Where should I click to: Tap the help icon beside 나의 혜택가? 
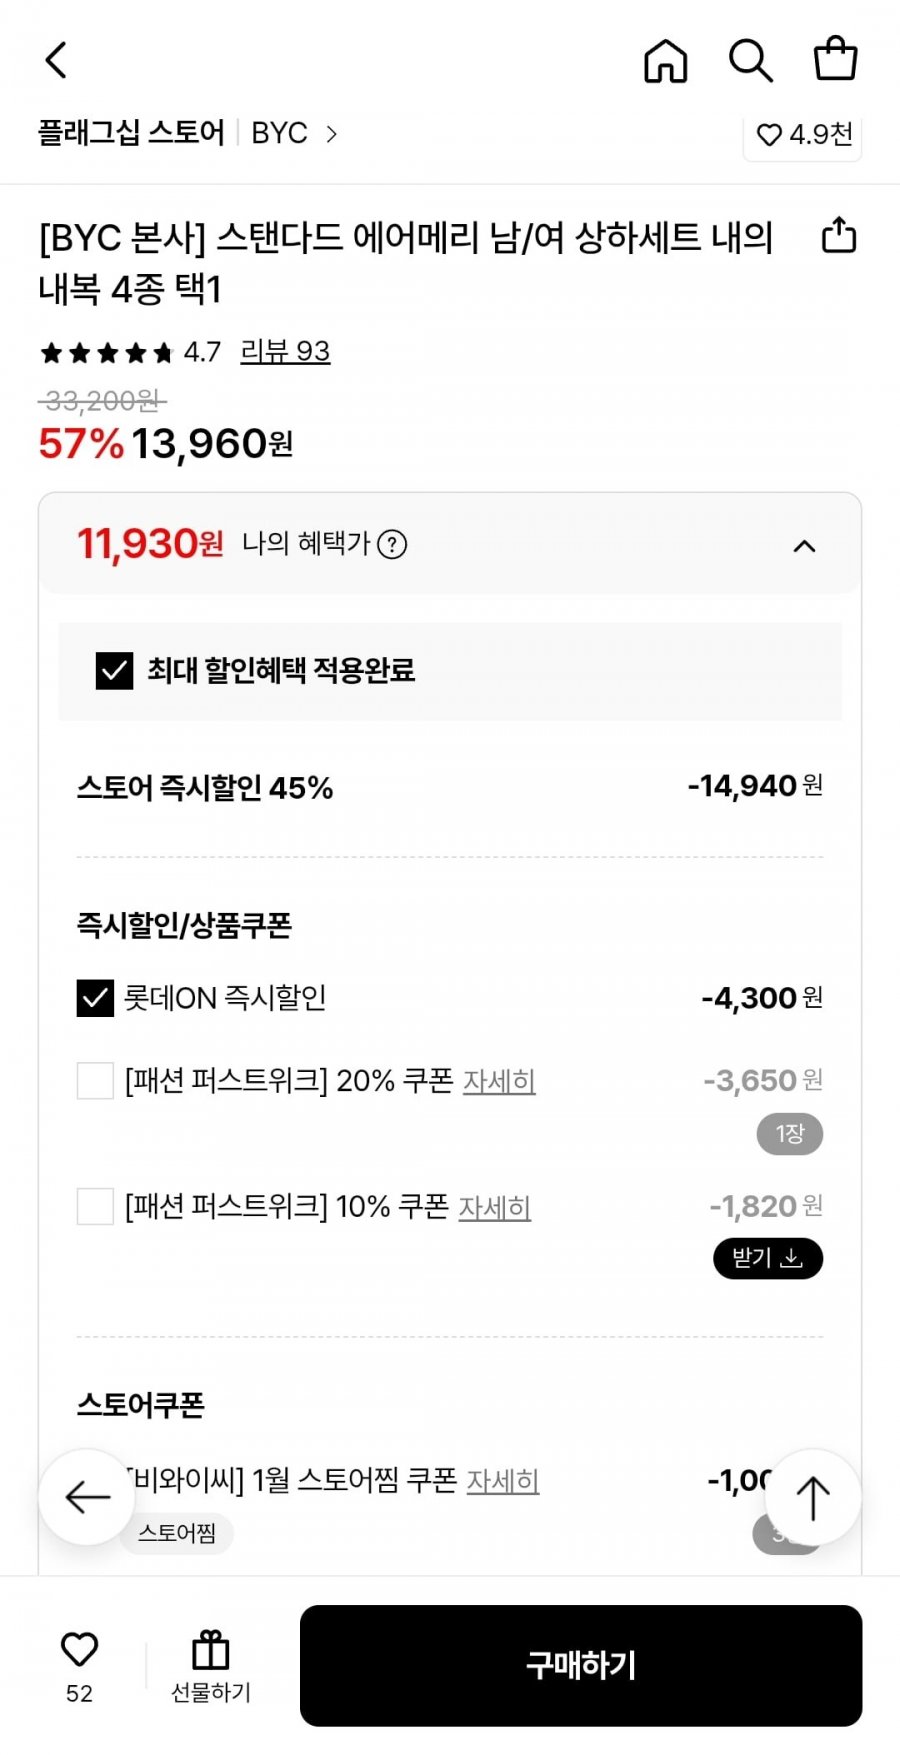click(392, 545)
